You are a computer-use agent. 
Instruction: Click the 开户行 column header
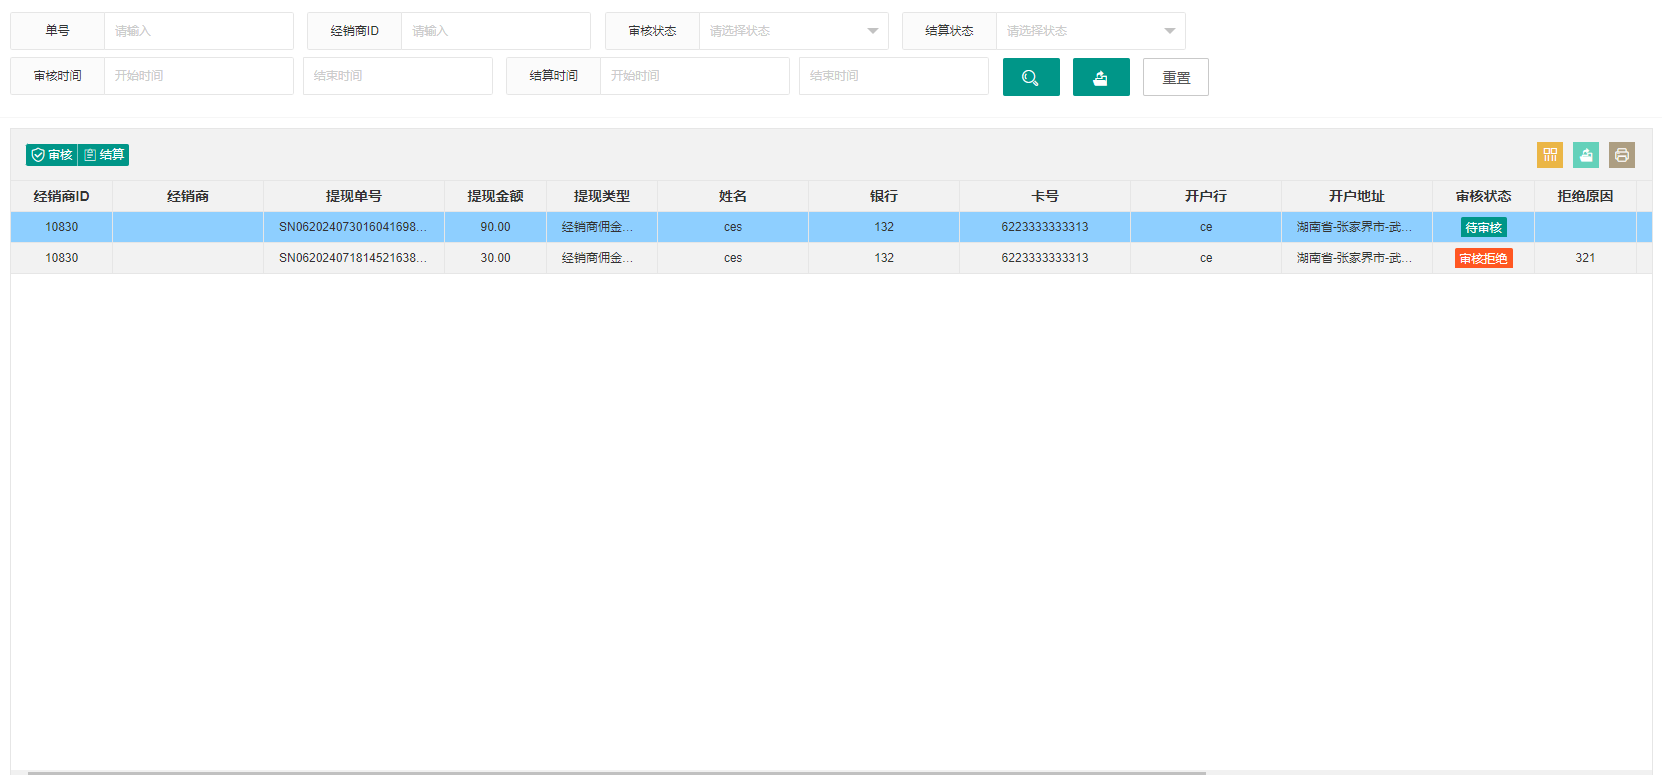[x=1206, y=196]
